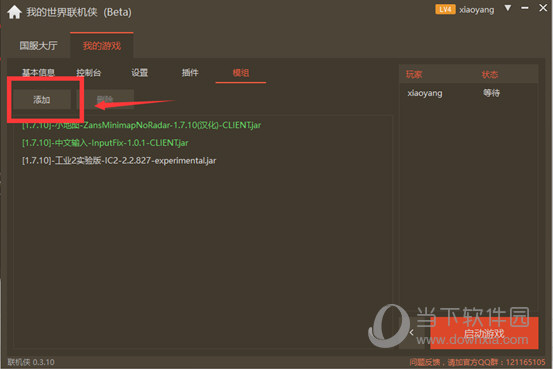Minimize the 我的世界联机侠 window
The height and width of the screenshot is (369, 553).
[x=525, y=8]
